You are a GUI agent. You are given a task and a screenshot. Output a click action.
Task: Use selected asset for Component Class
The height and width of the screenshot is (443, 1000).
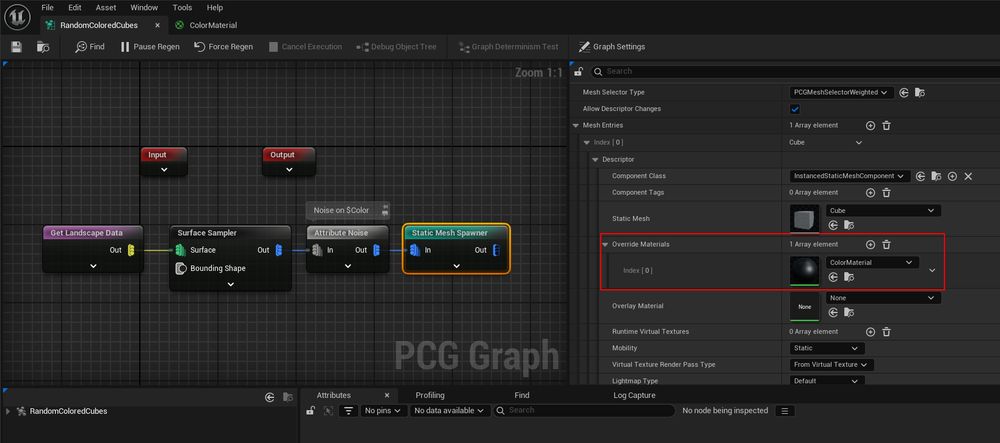tap(920, 176)
